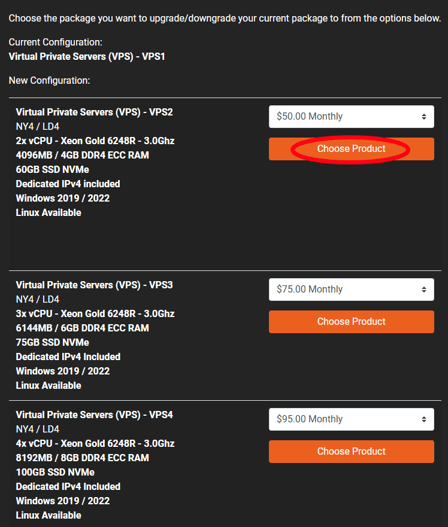Click the VPS3 package title
The image size is (448, 527).
click(x=94, y=285)
